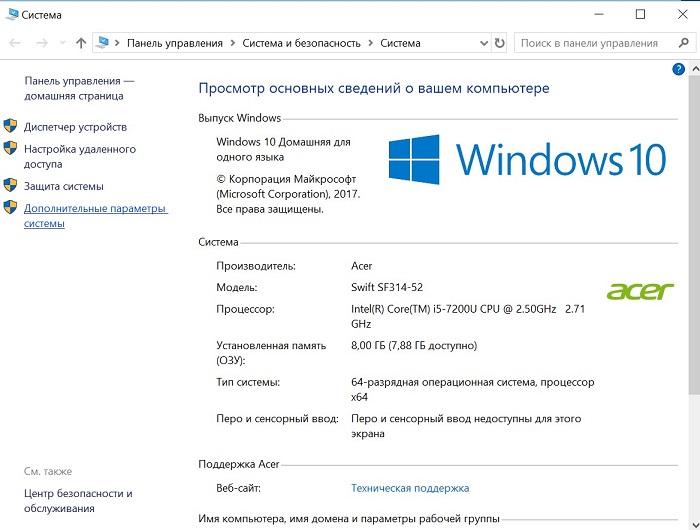Open Дополнительные параметры системы link
This screenshot has width=700, height=530.
(x=96, y=216)
